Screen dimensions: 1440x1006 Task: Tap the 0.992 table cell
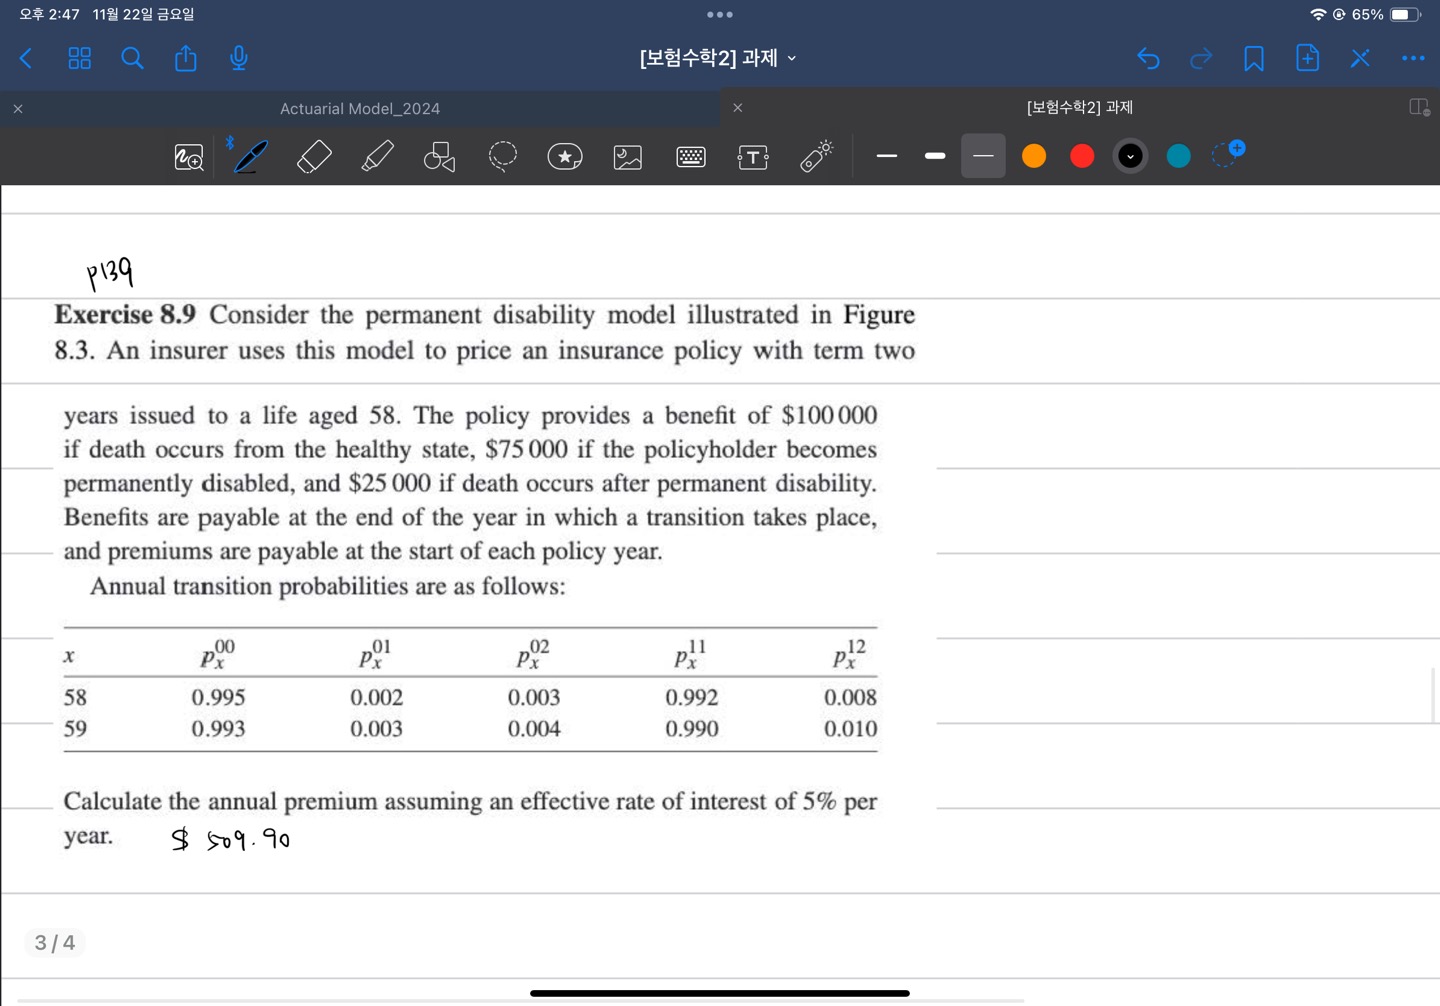pyautogui.click(x=692, y=697)
